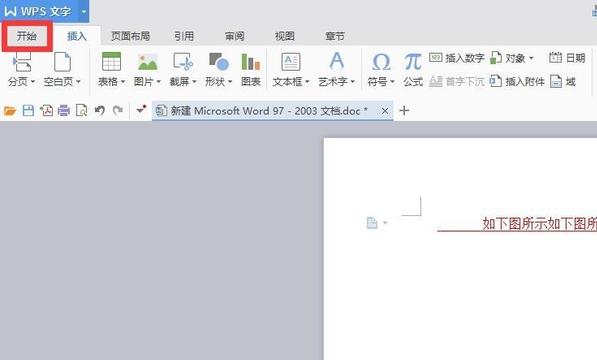This screenshot has width=597, height=360.
Task: Click the Omega symbol (符号) icon
Action: 381,62
